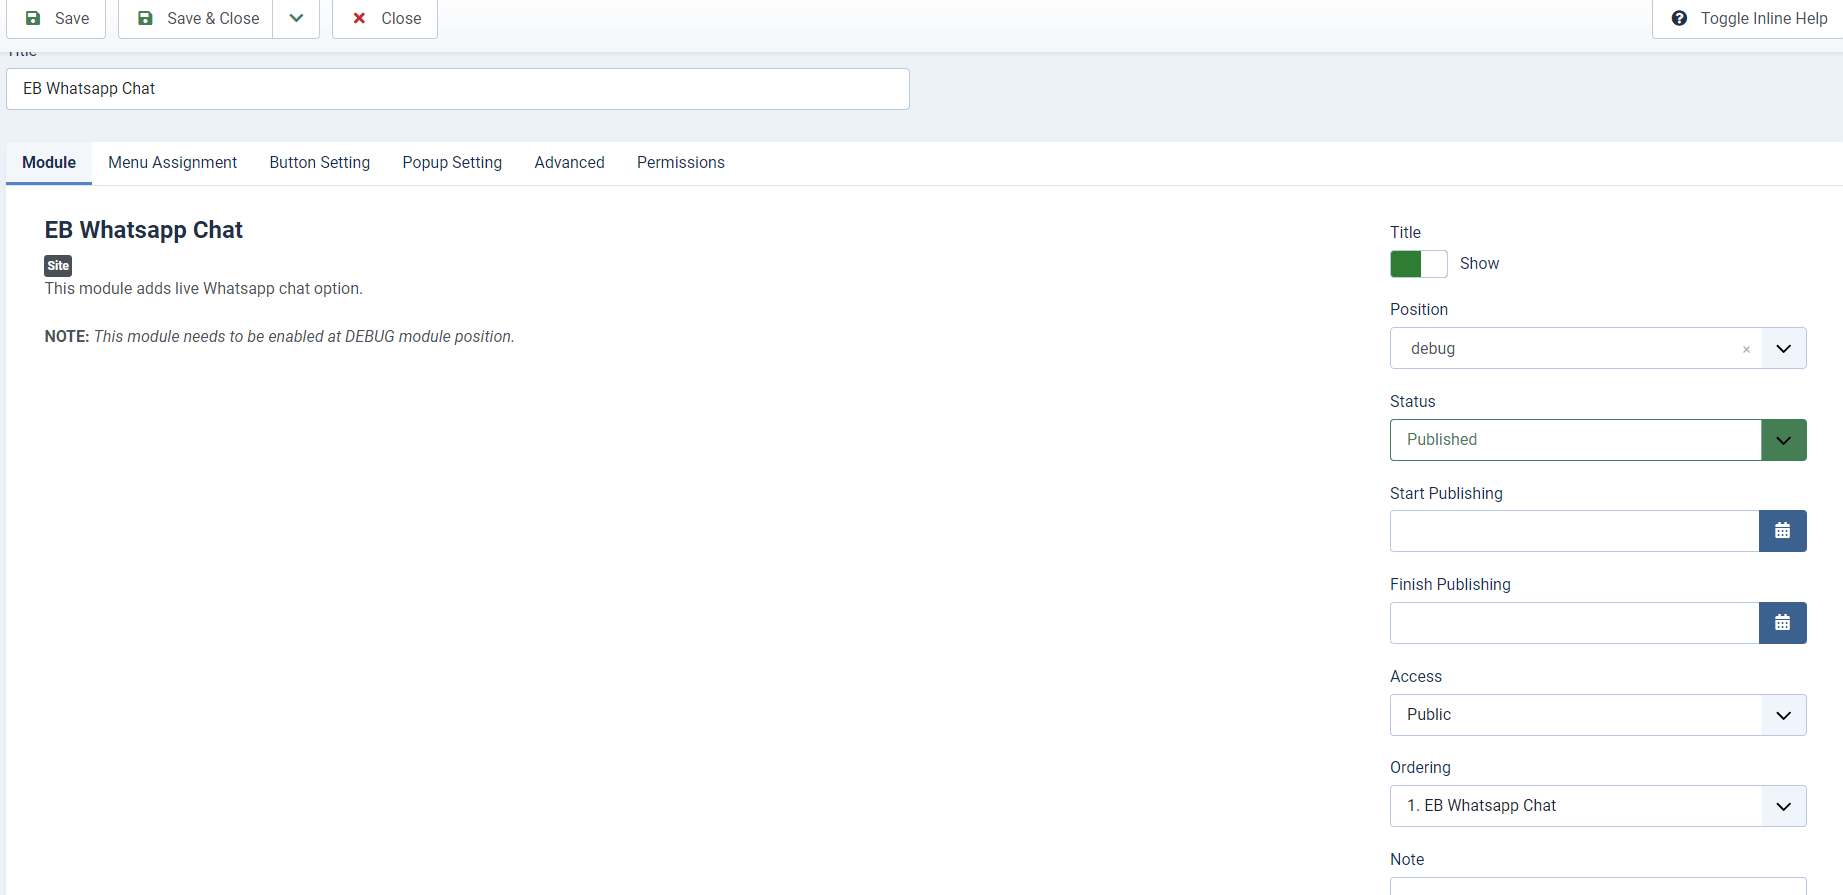Click Toggle Inline Help button
The width and height of the screenshot is (1843, 895).
pos(1748,19)
